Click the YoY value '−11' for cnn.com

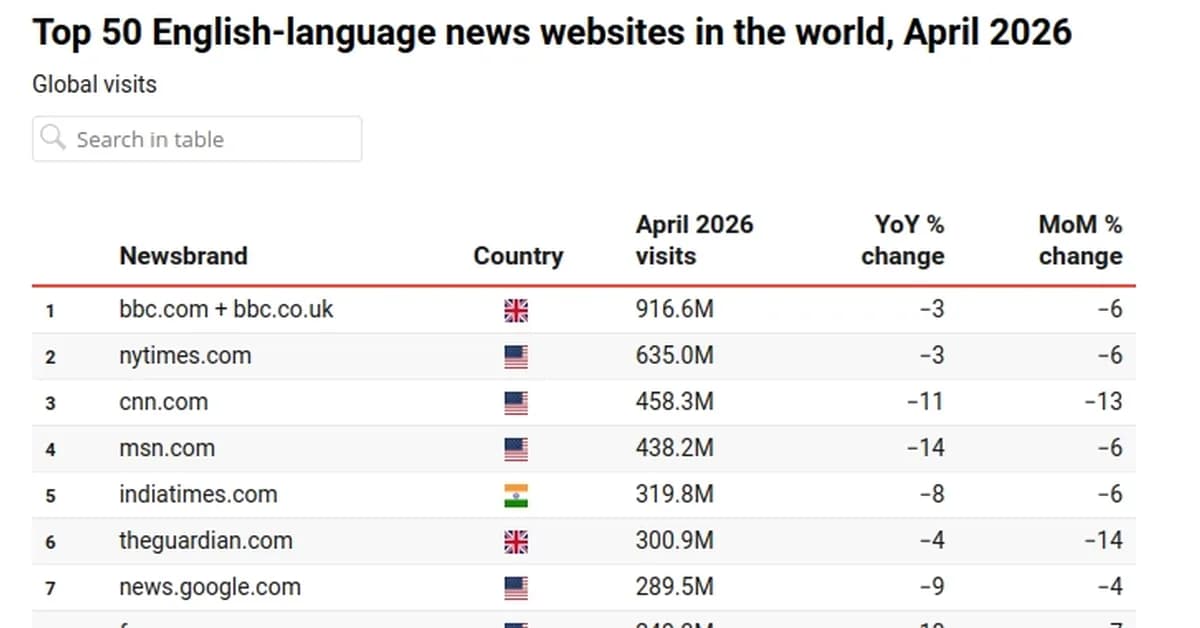pos(925,402)
